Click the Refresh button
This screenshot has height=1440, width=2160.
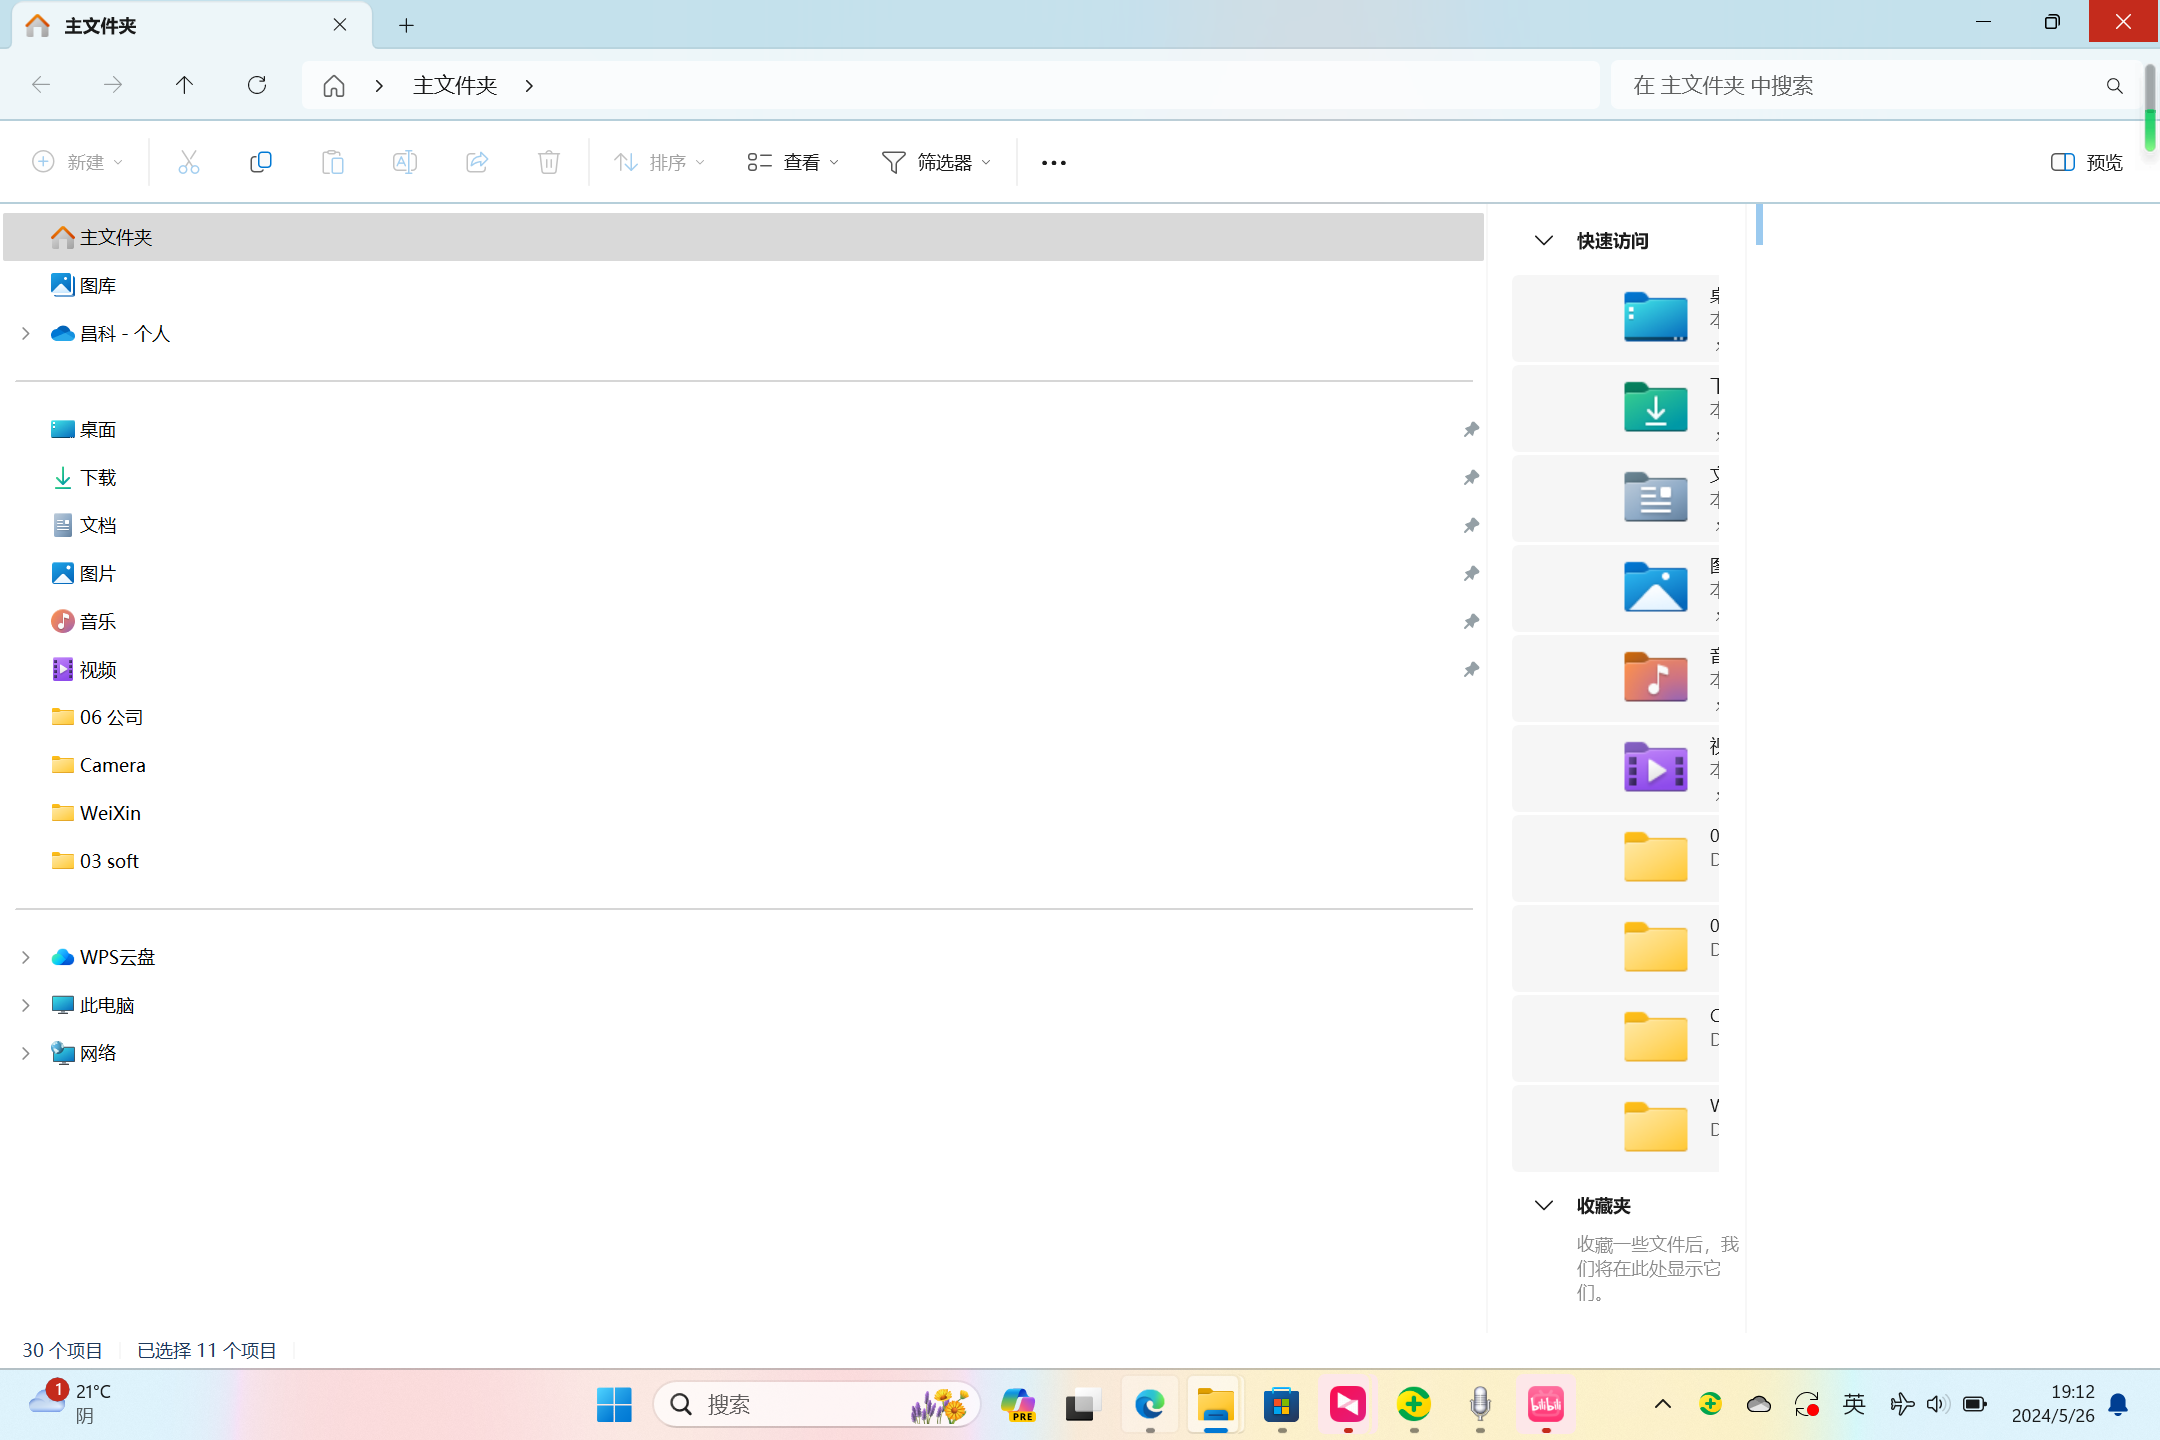pyautogui.click(x=257, y=85)
